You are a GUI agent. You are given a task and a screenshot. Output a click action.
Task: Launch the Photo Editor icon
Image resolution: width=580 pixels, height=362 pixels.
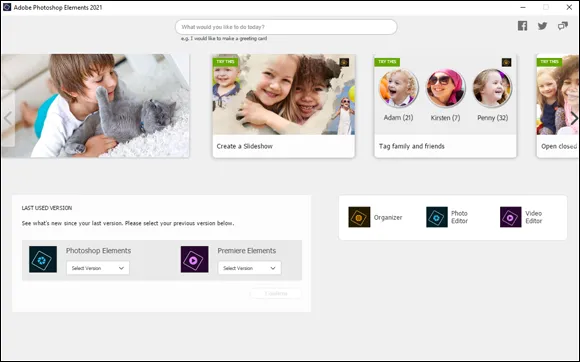pyautogui.click(x=437, y=217)
